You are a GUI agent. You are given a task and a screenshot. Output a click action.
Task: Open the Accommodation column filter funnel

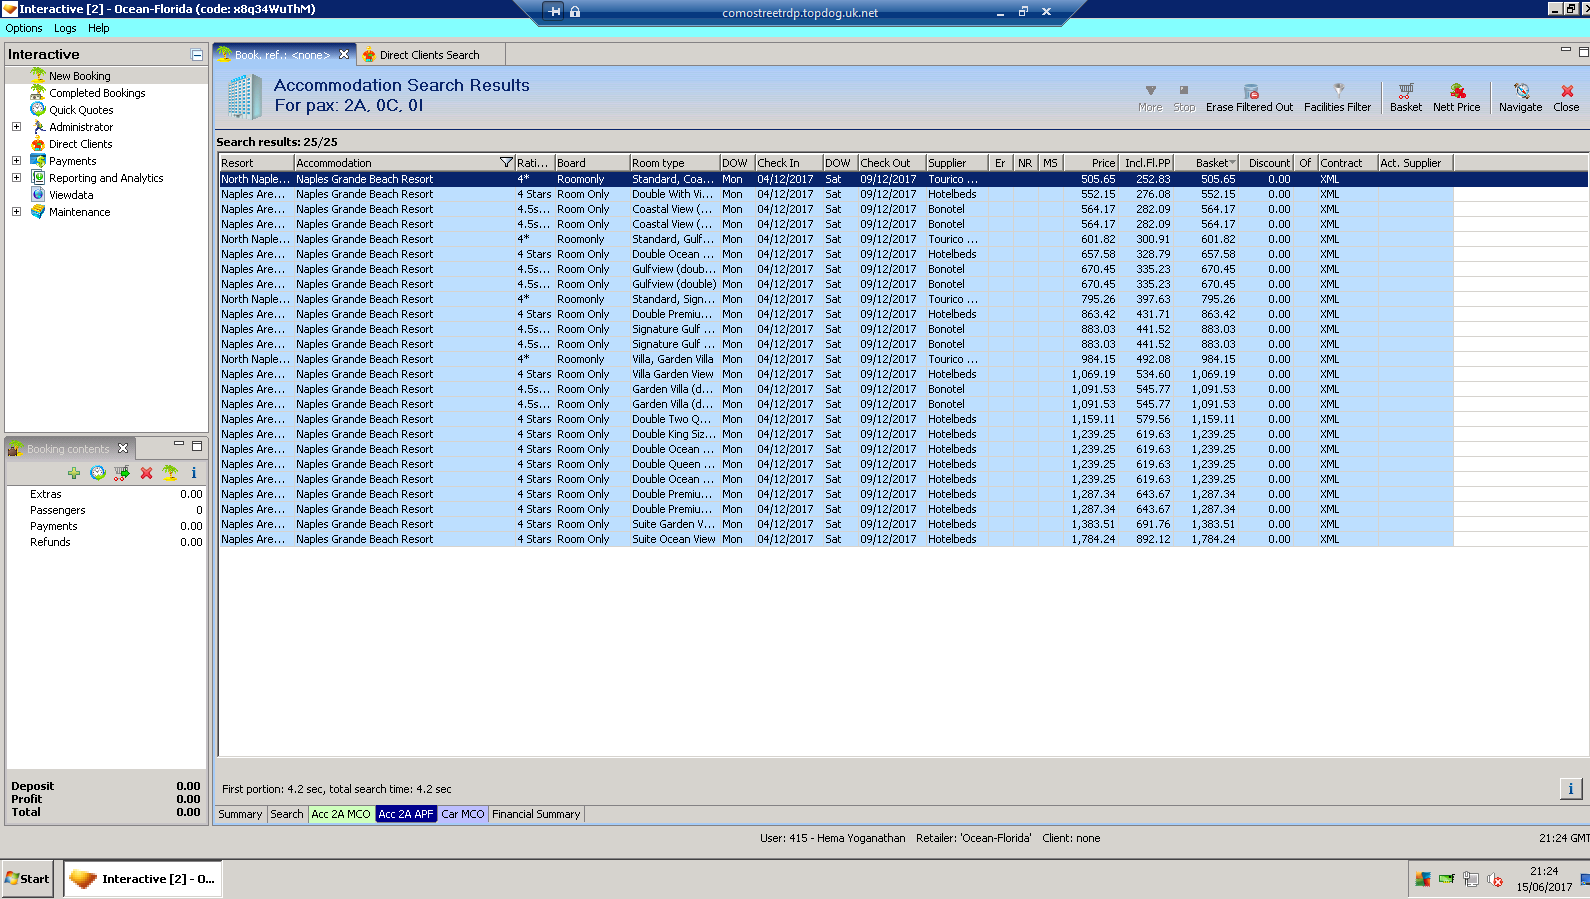(506, 163)
